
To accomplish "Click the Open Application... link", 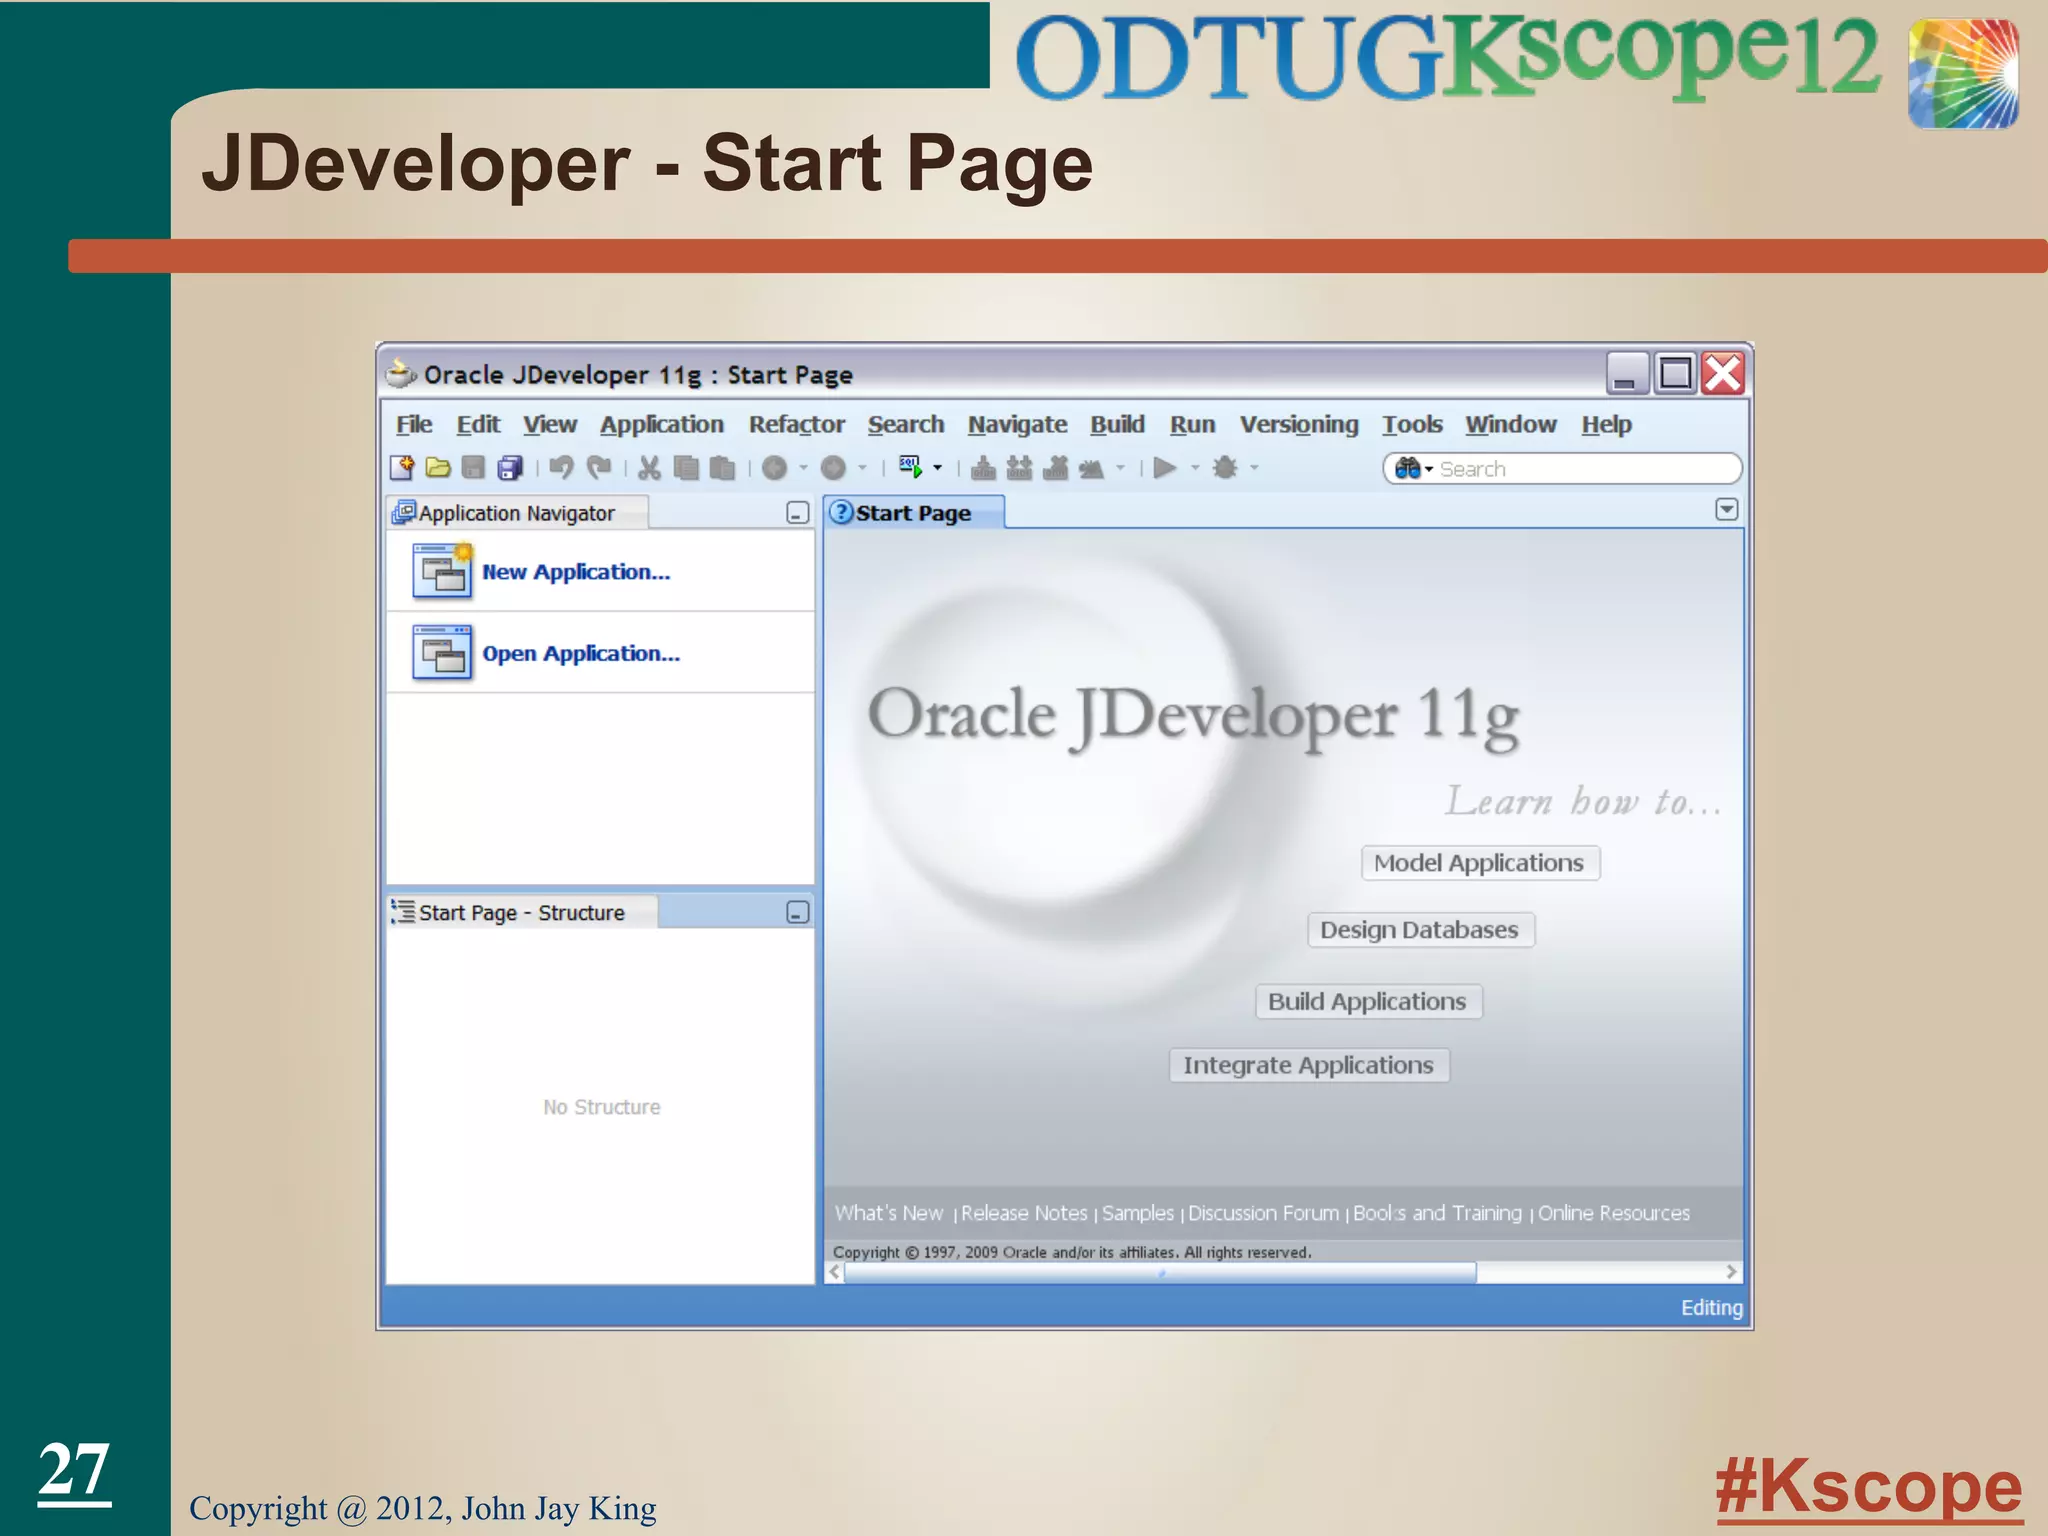I will tap(581, 653).
